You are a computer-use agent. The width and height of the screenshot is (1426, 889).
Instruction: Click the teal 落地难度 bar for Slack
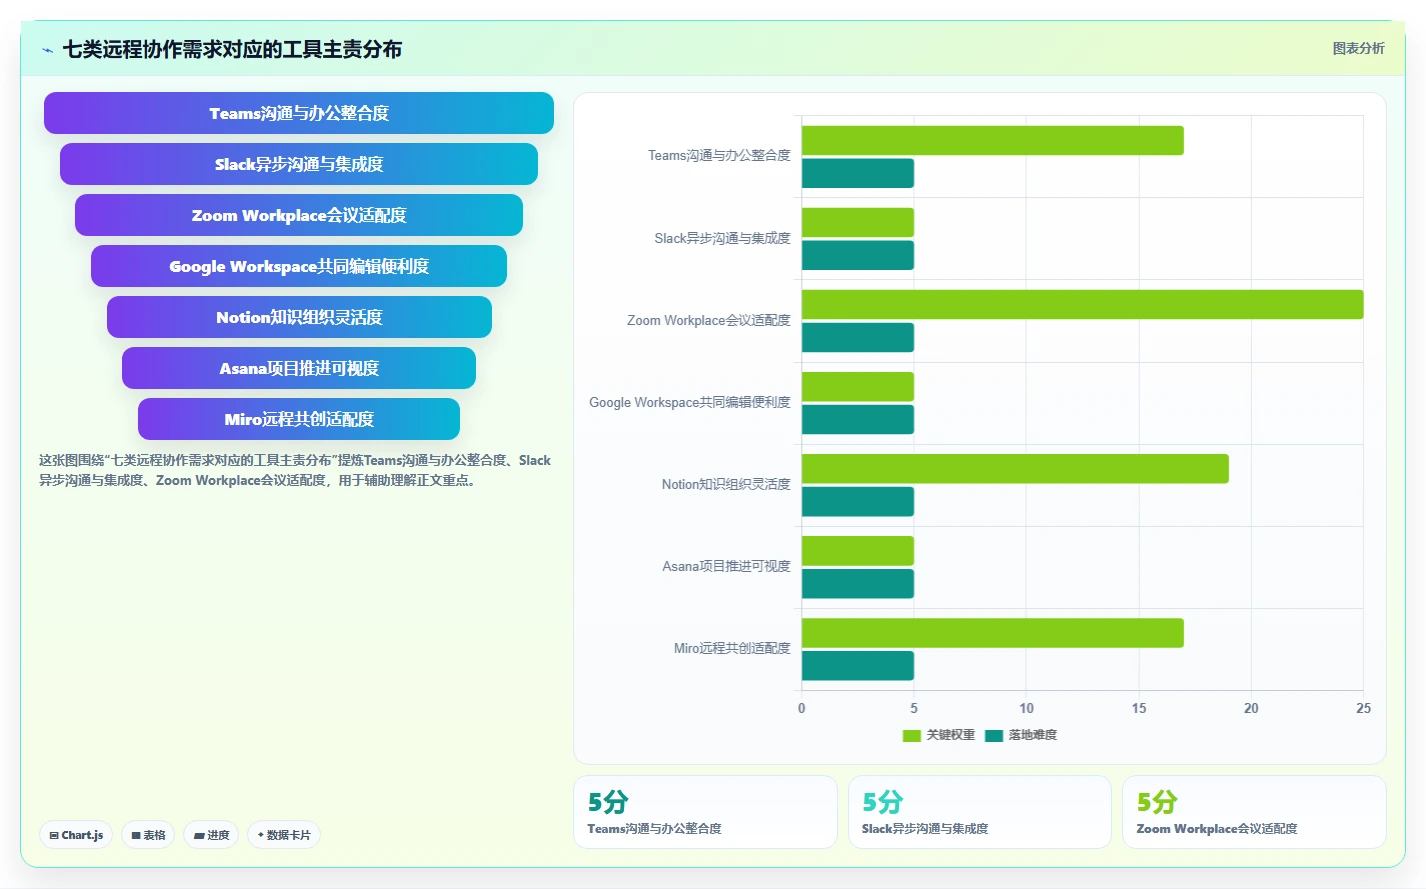click(x=858, y=255)
